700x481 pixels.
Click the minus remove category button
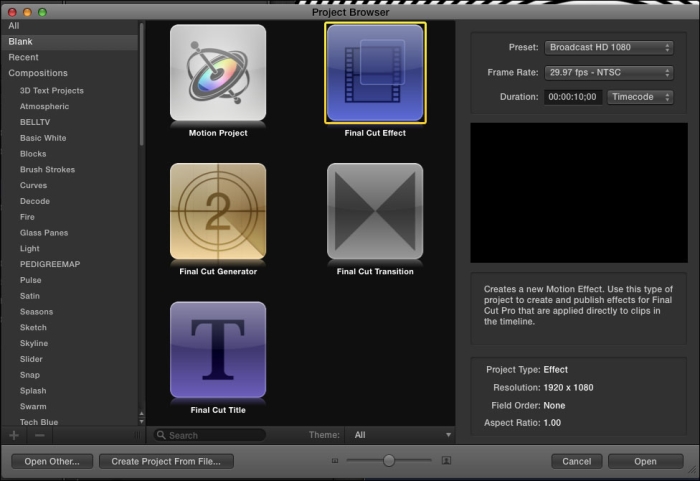click(x=40, y=435)
